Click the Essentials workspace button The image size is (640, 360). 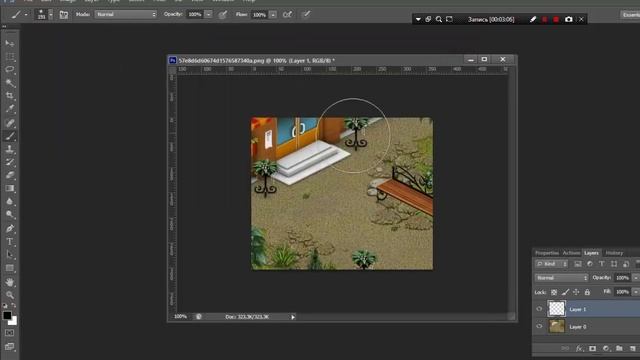click(x=630, y=15)
